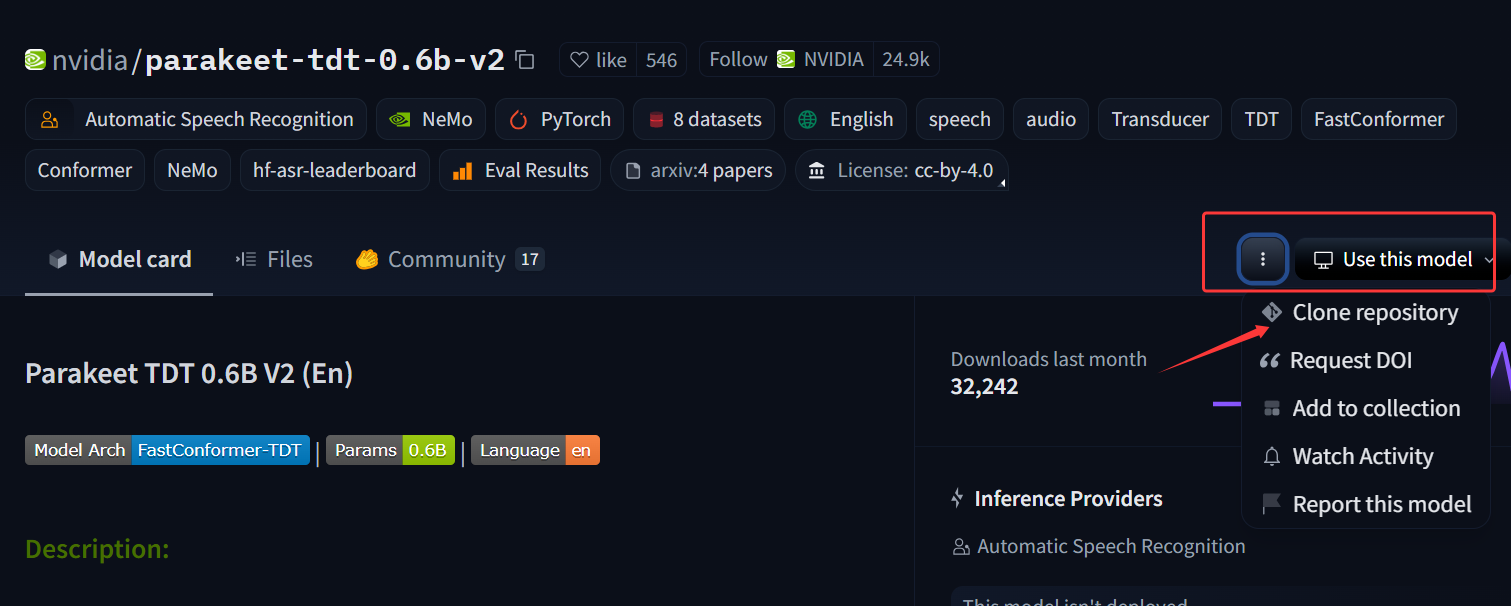Open the arxiv:4 papers tag
1511x606 pixels.
point(698,170)
